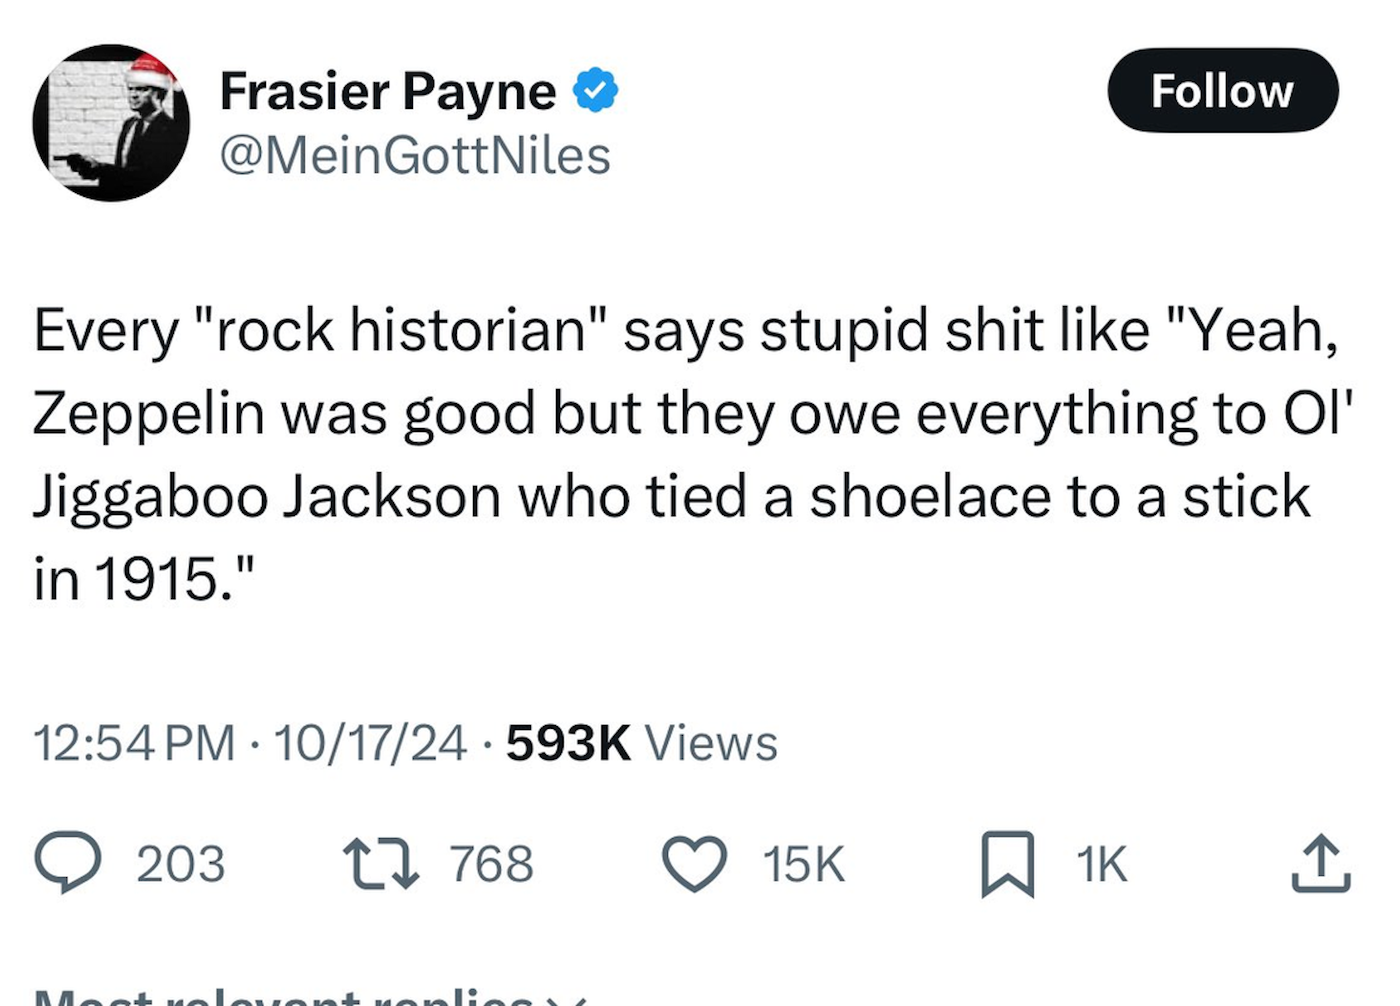Click the 1K bookmarks count

[x=1102, y=864]
